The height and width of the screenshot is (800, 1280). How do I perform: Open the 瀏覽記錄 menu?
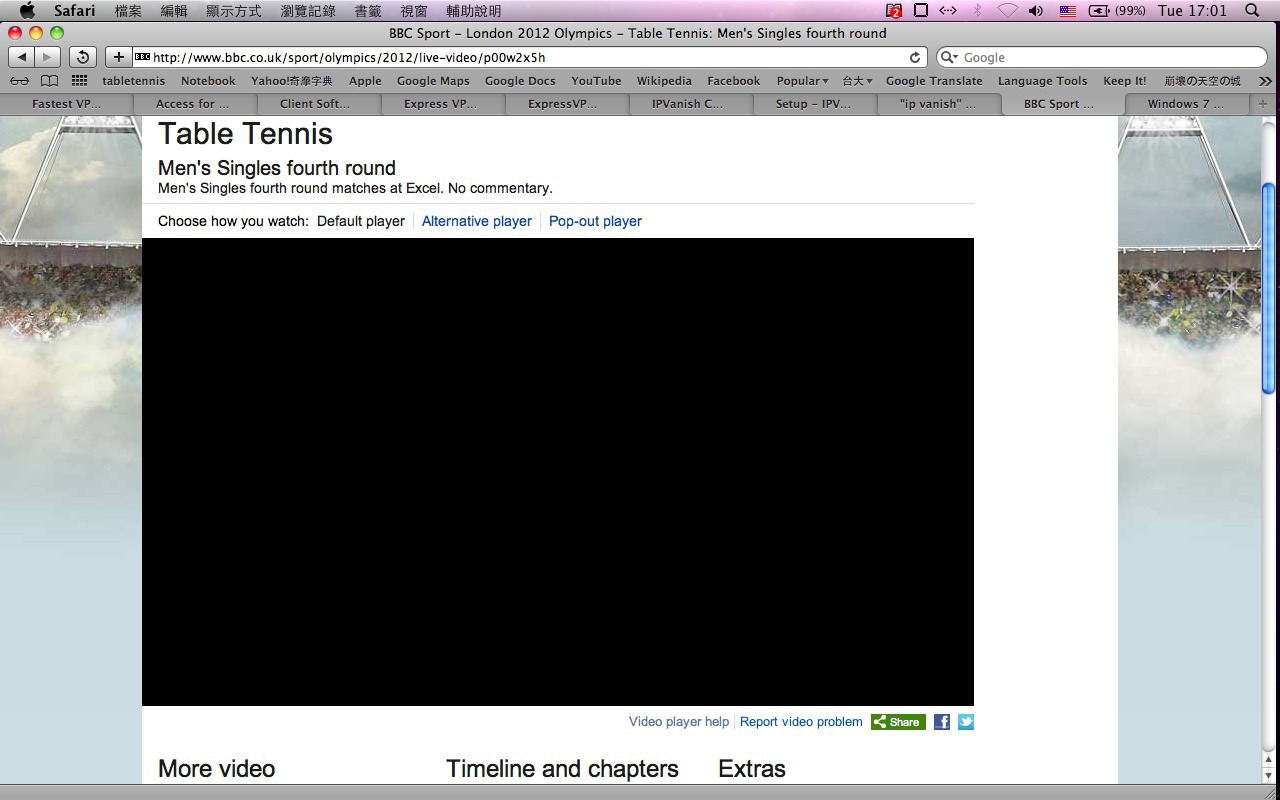coord(308,11)
